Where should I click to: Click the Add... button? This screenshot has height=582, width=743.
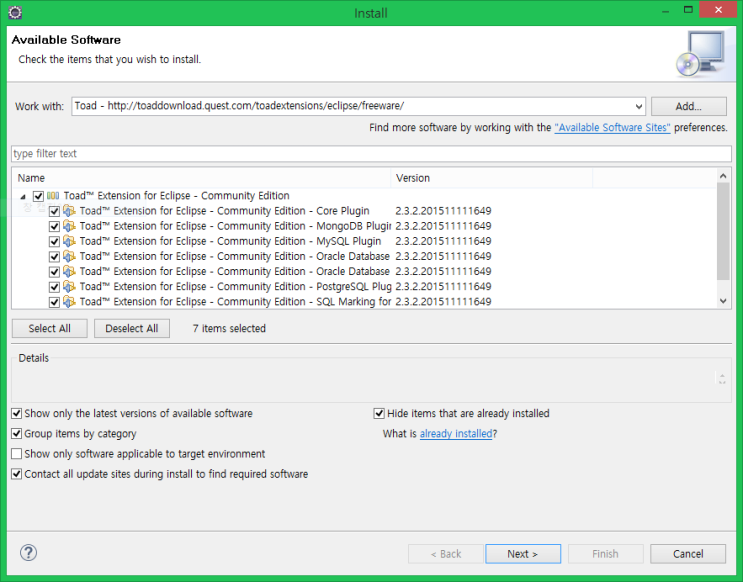(x=689, y=106)
